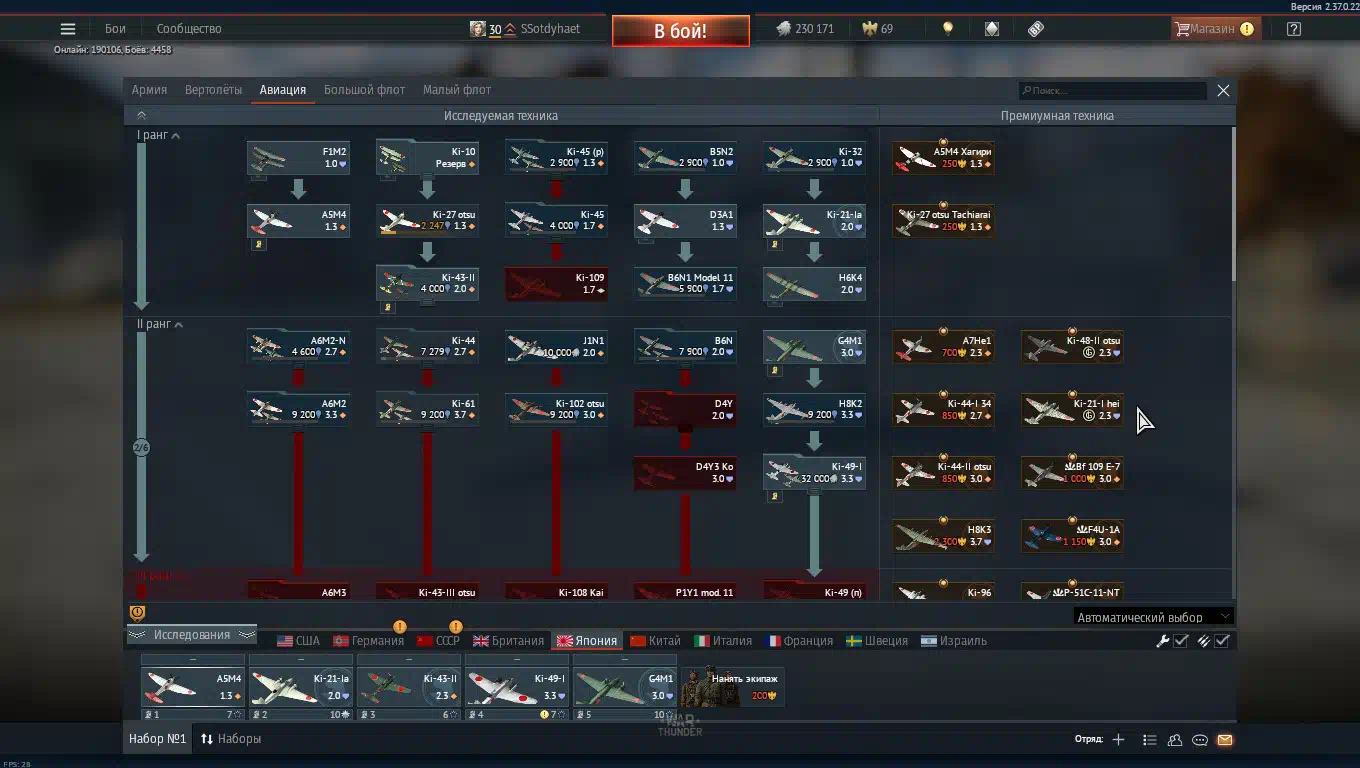Start battle with В бой! button

point(680,31)
